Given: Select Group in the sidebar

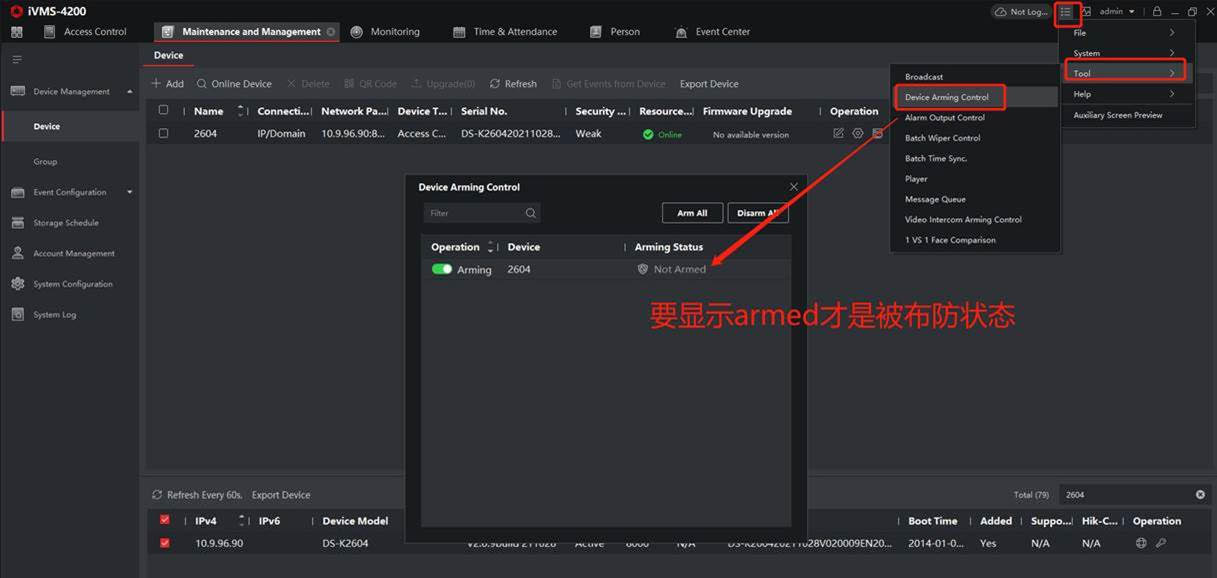Looking at the screenshot, I should click(45, 161).
